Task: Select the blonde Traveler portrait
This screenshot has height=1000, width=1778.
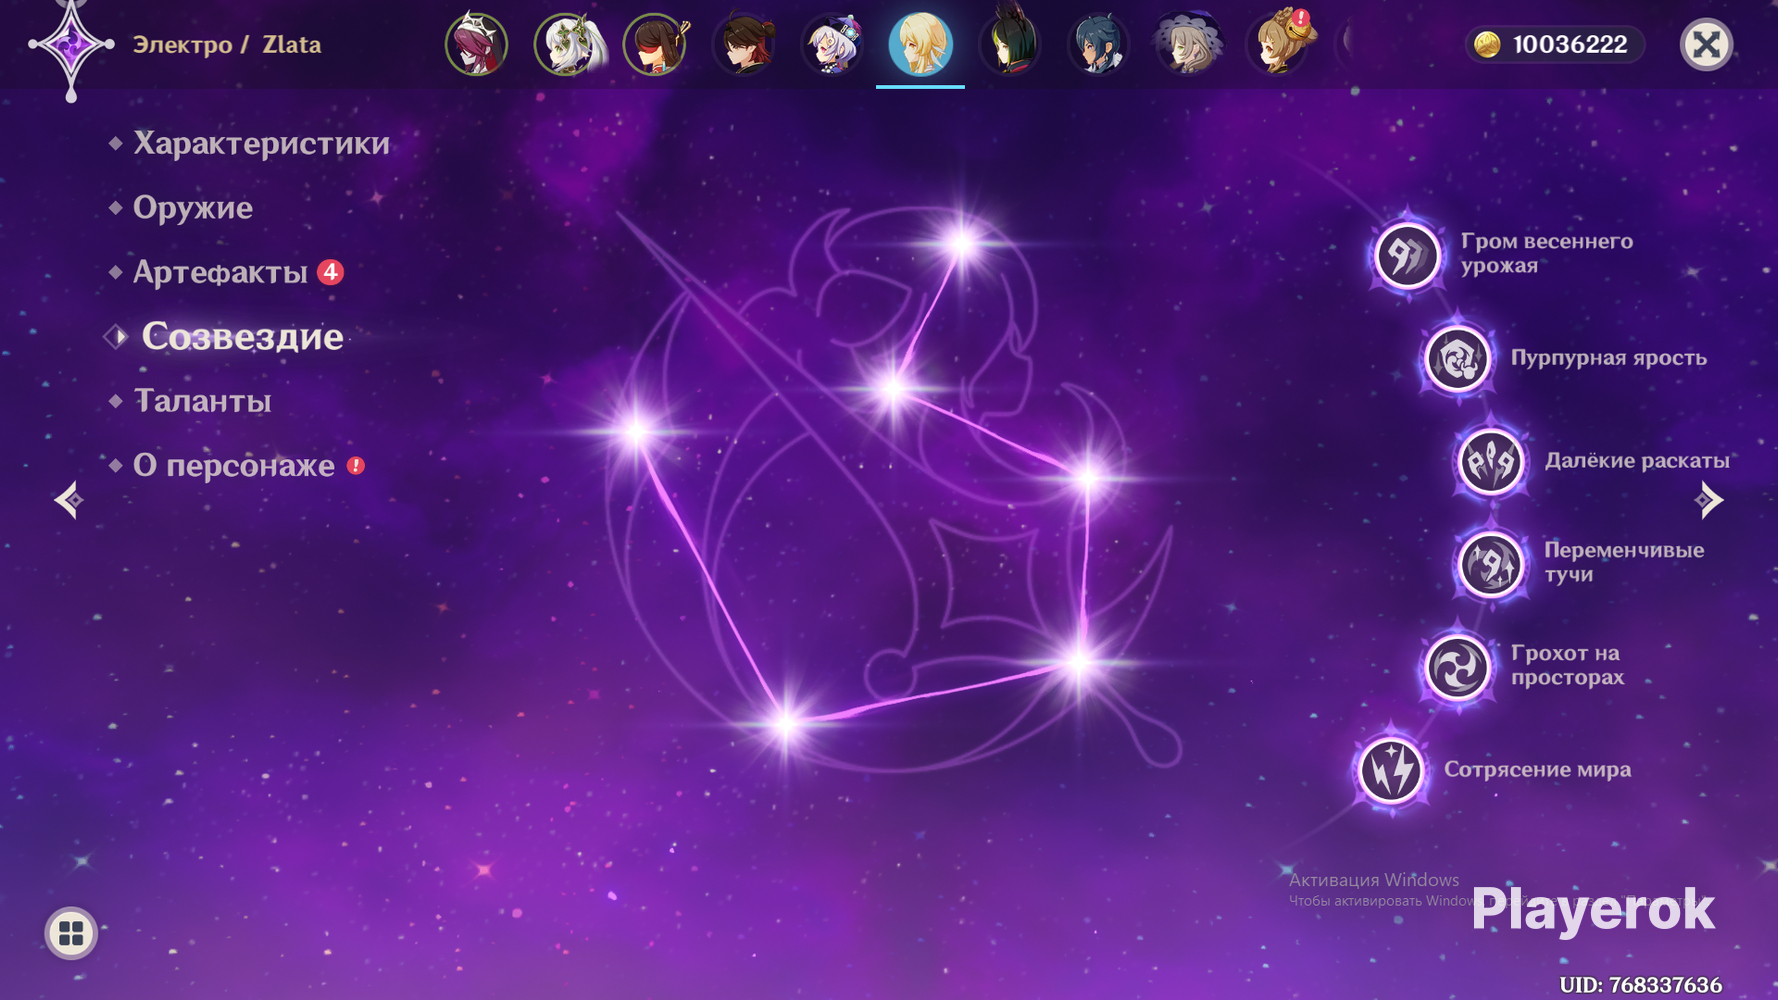Action: [920, 44]
